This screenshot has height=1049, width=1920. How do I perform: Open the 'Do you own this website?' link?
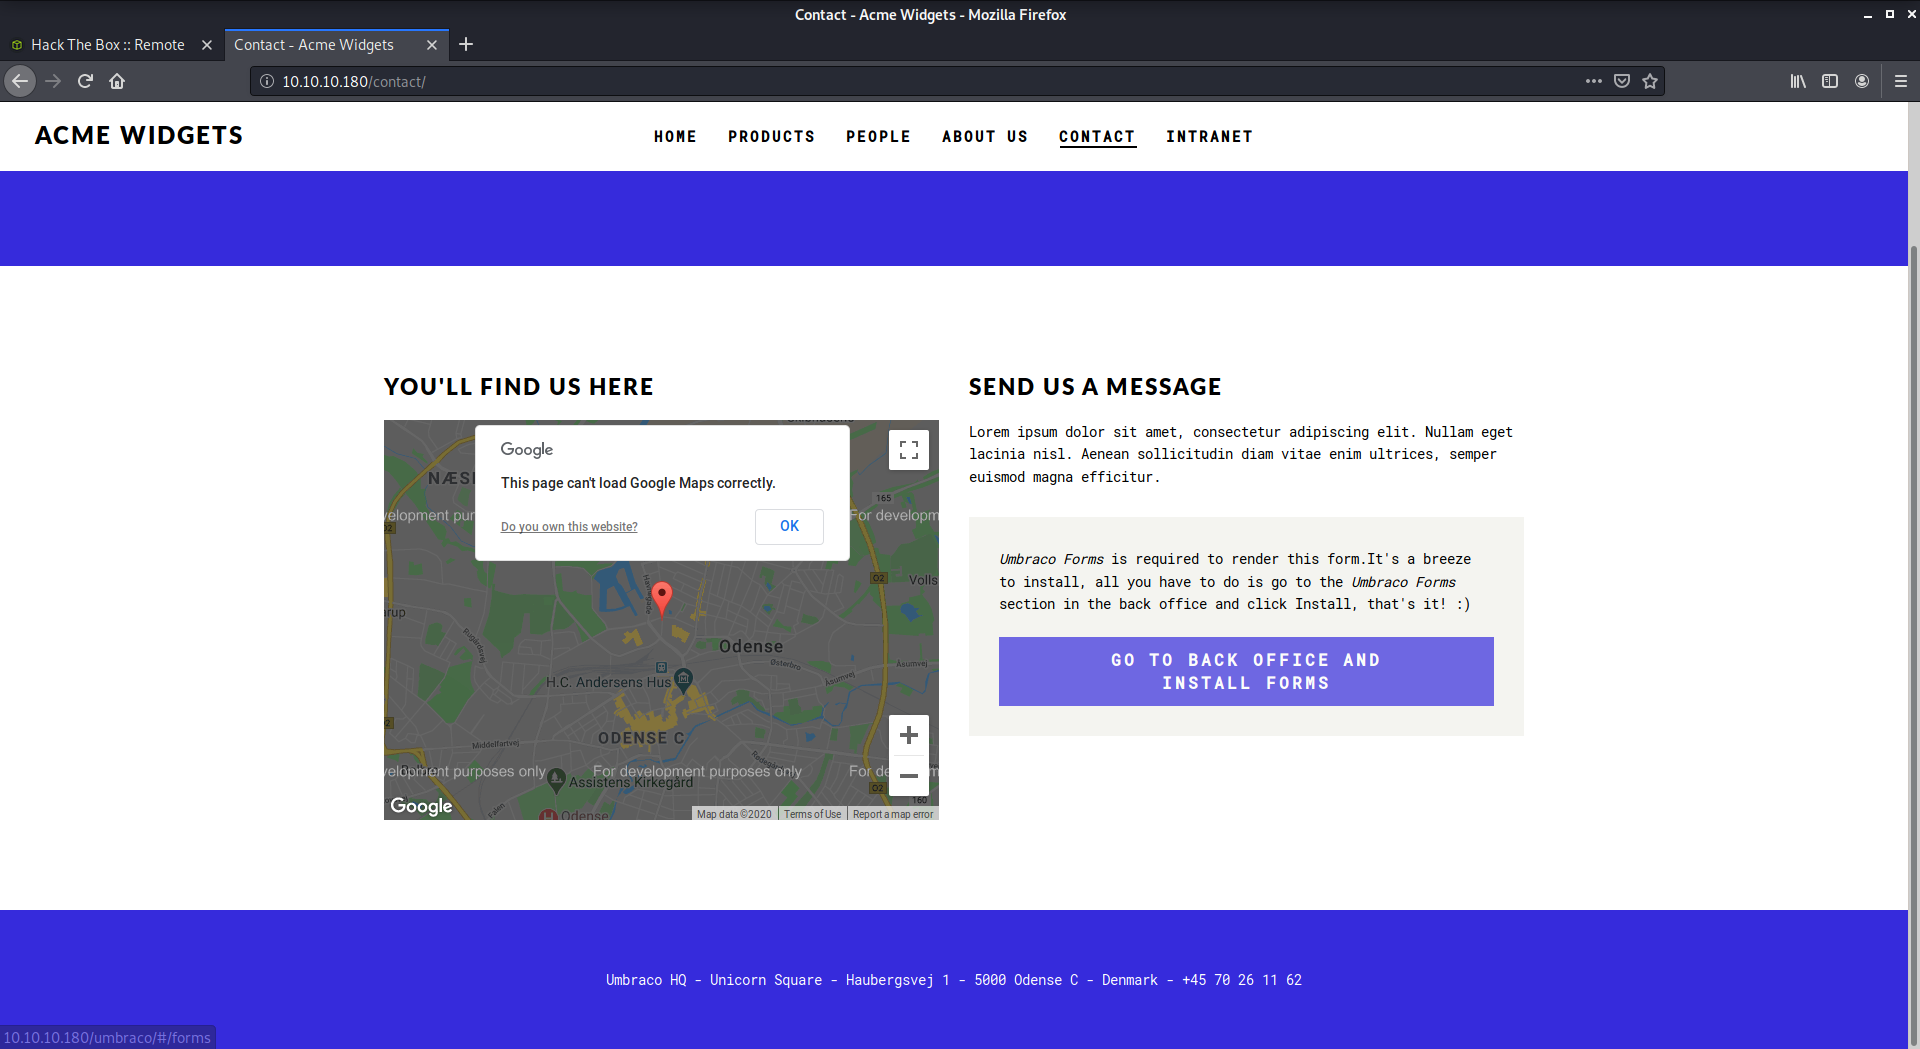tap(568, 526)
